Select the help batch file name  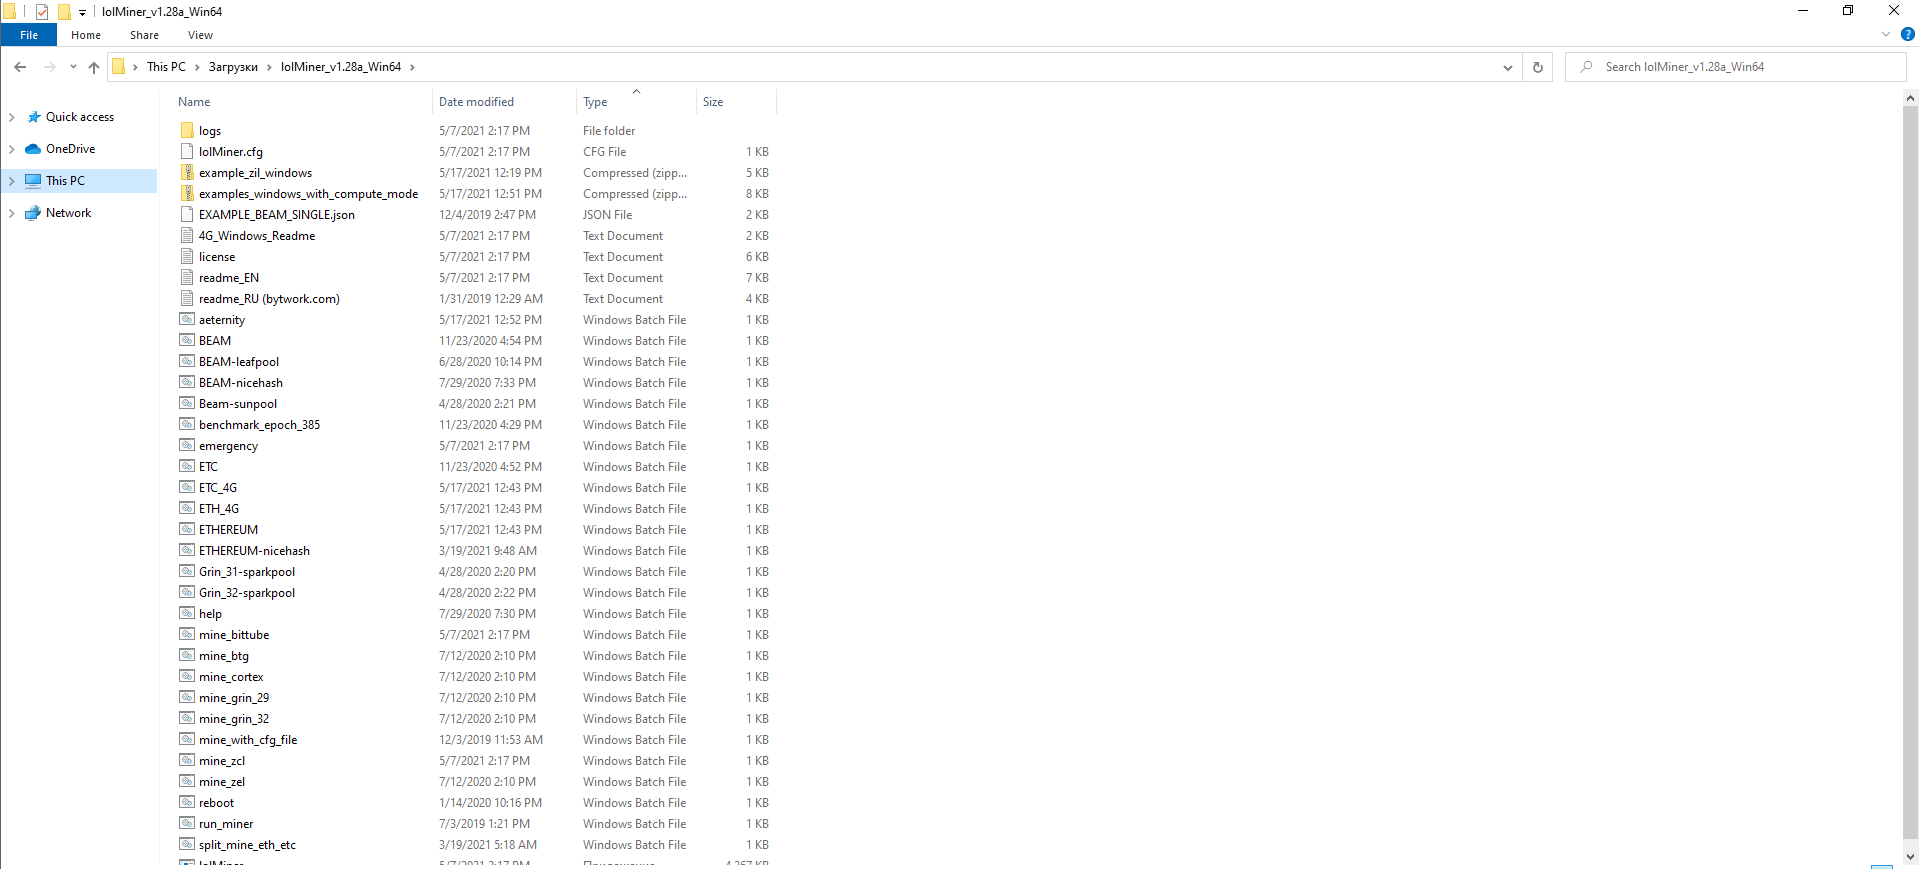click(x=210, y=614)
